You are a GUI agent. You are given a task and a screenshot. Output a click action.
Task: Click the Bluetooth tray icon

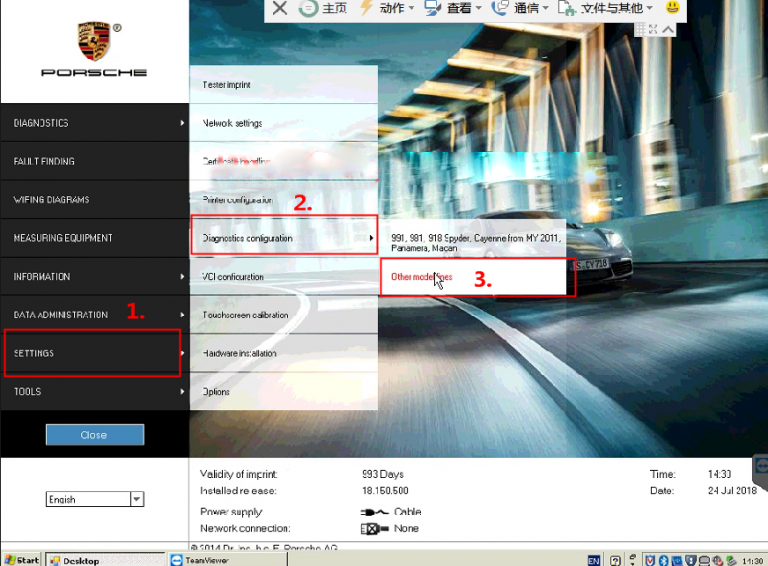664,561
